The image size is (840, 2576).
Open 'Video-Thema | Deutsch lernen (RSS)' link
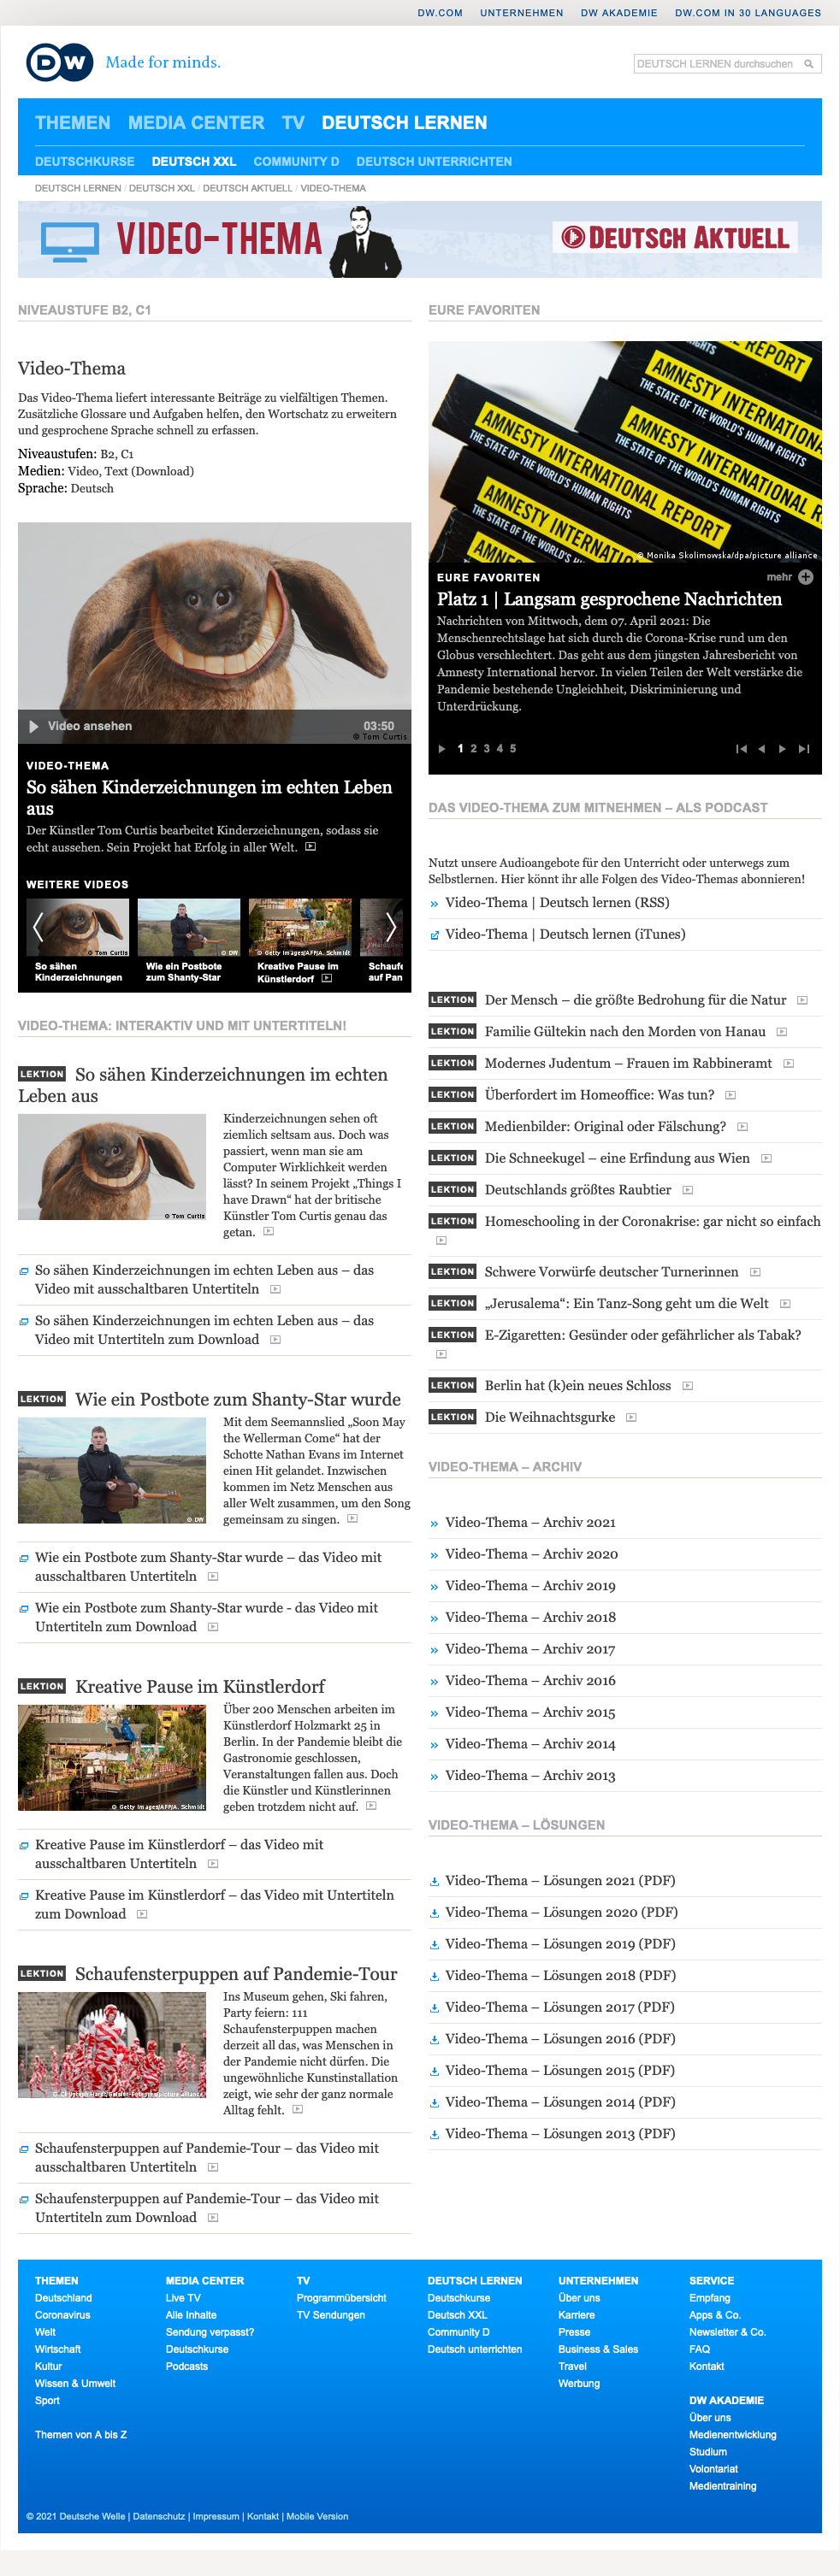(557, 903)
